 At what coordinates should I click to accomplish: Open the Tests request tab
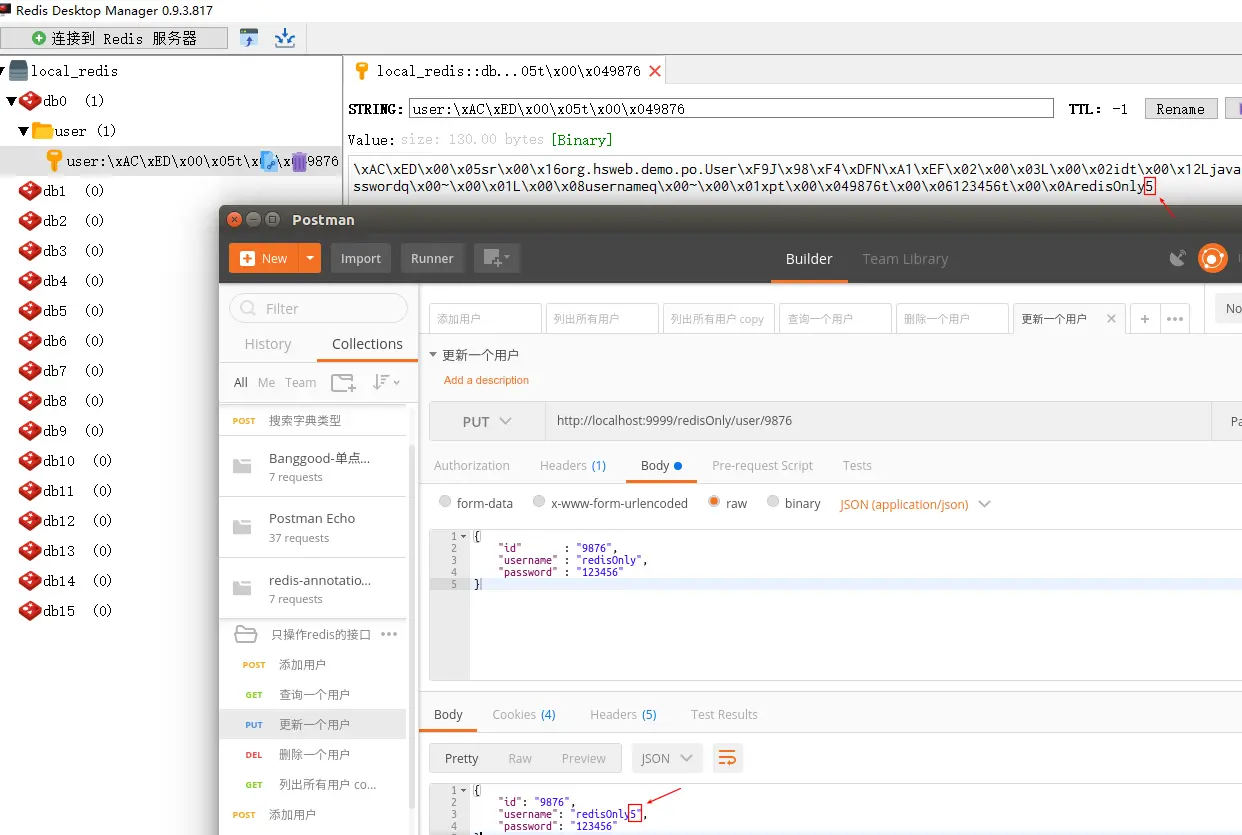857,465
